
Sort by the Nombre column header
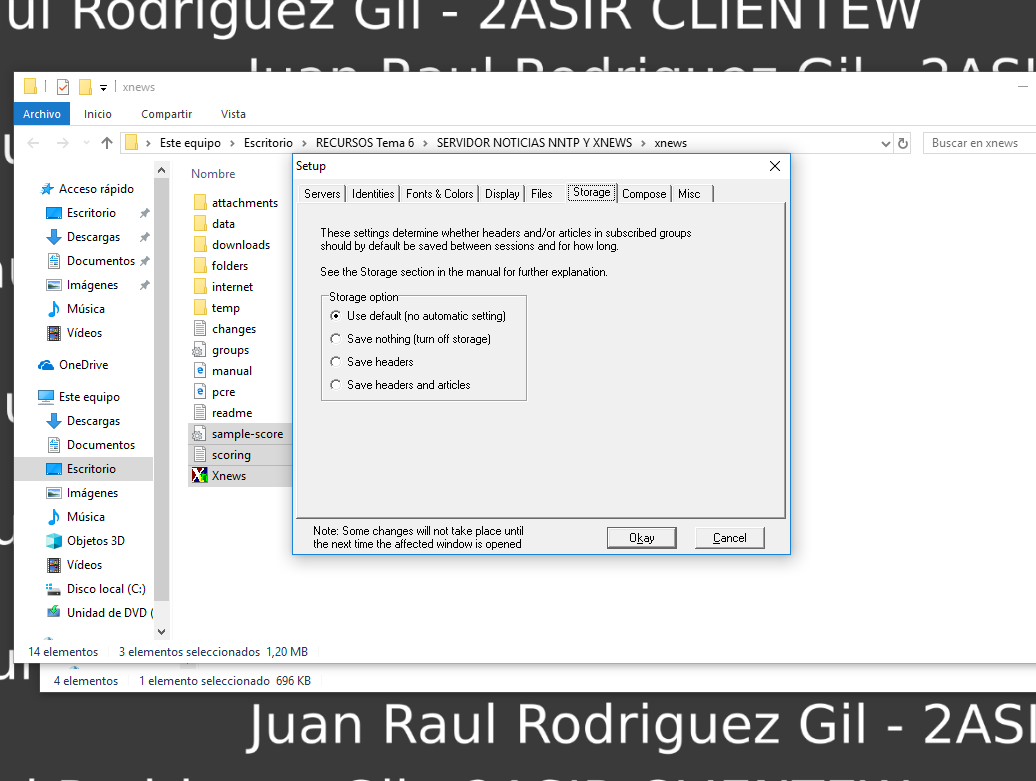coord(213,174)
